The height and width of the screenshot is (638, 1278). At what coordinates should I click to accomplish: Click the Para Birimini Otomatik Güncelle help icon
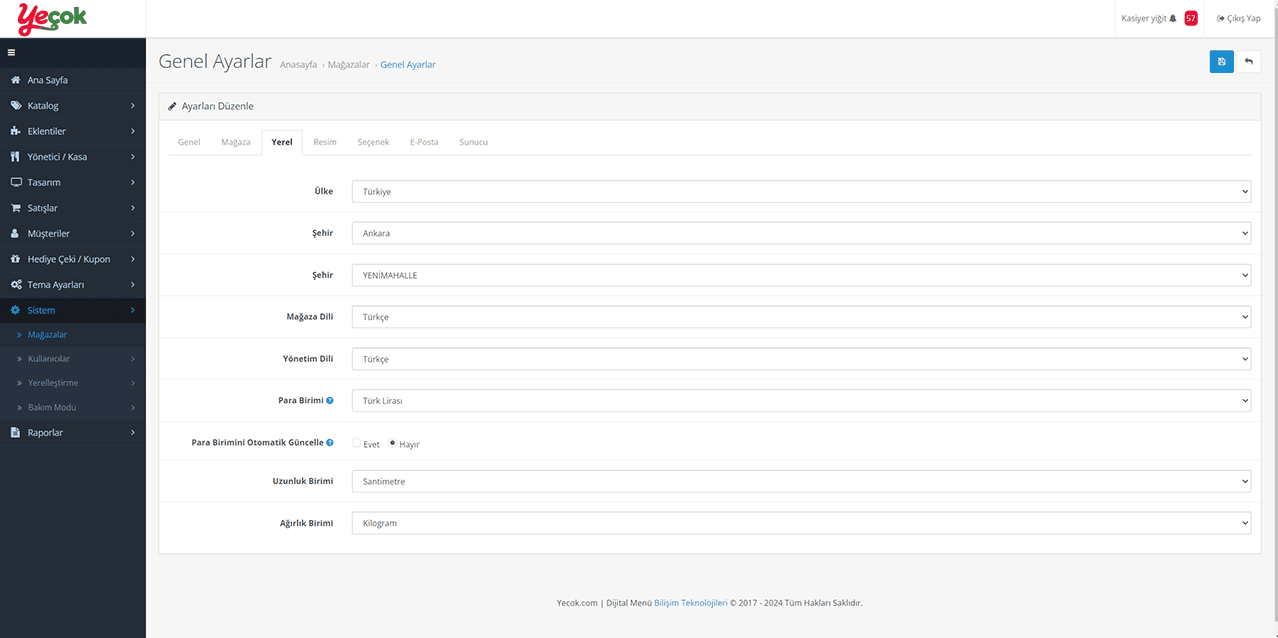click(x=330, y=442)
